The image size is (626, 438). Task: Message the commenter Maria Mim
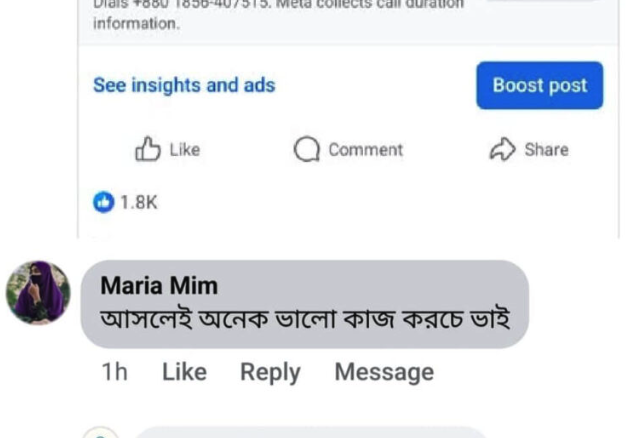click(x=384, y=372)
